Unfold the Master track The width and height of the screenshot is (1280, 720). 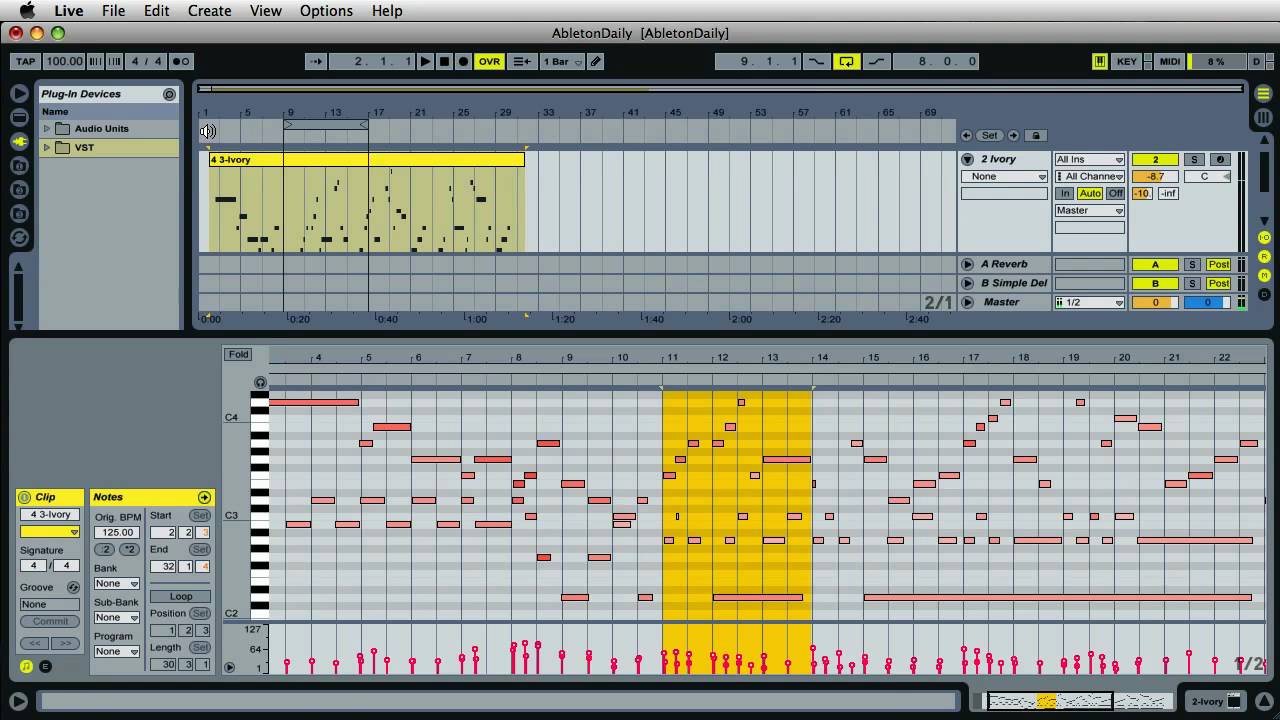(x=967, y=302)
